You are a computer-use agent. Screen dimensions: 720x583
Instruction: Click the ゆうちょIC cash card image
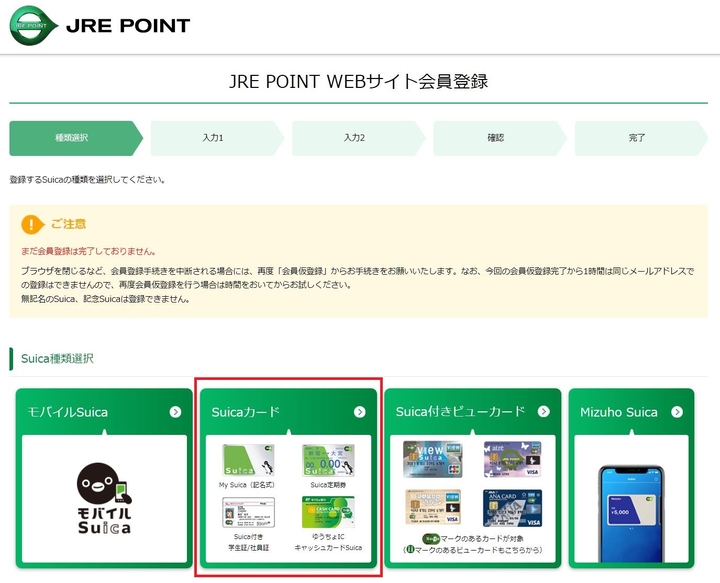click(x=328, y=512)
